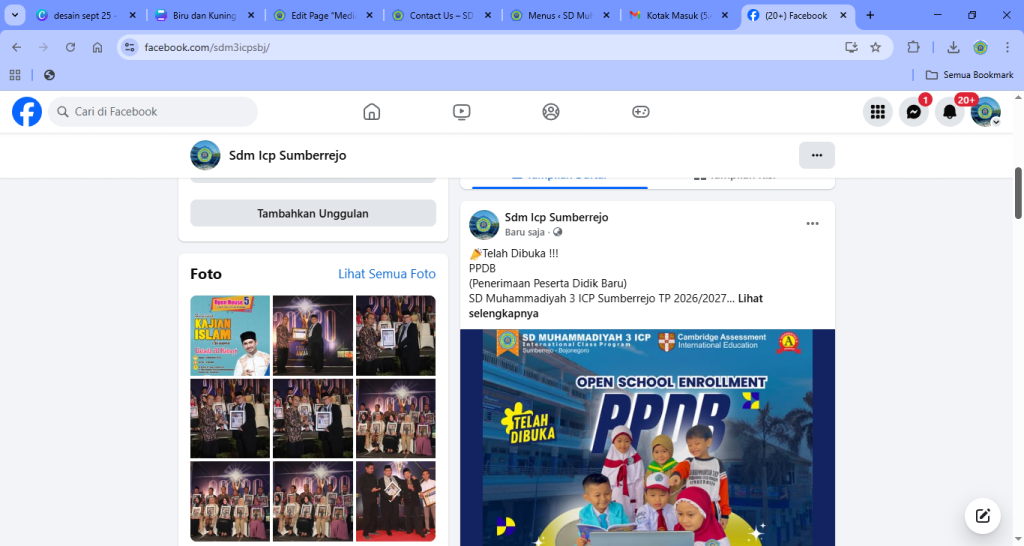The width and height of the screenshot is (1024, 546).
Task: Click the new message compose icon
Action: point(983,516)
